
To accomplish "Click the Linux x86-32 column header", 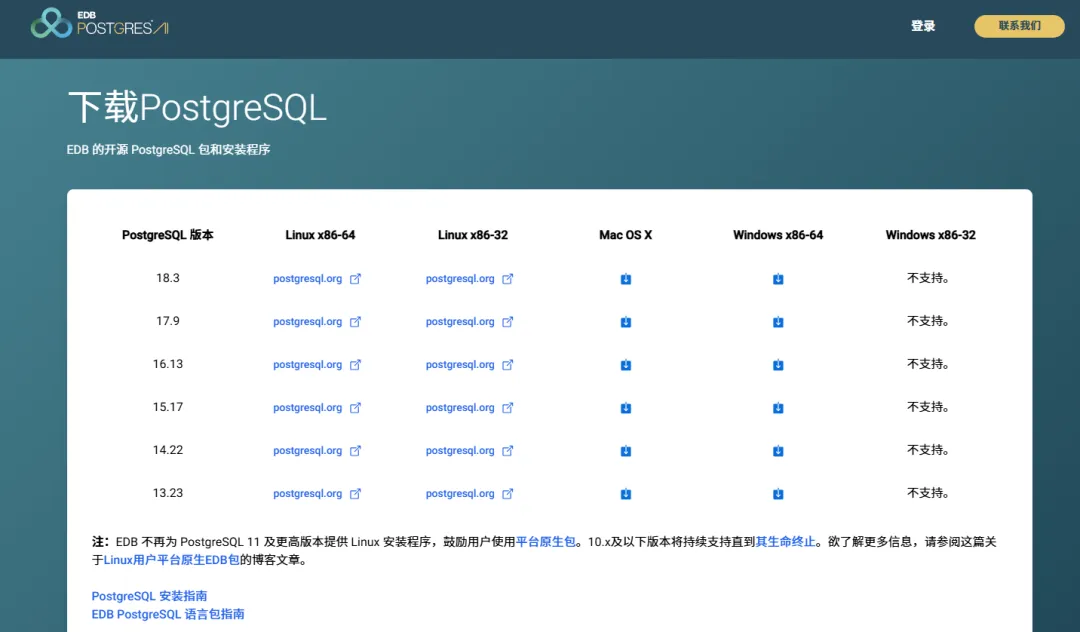I will 472,235.
